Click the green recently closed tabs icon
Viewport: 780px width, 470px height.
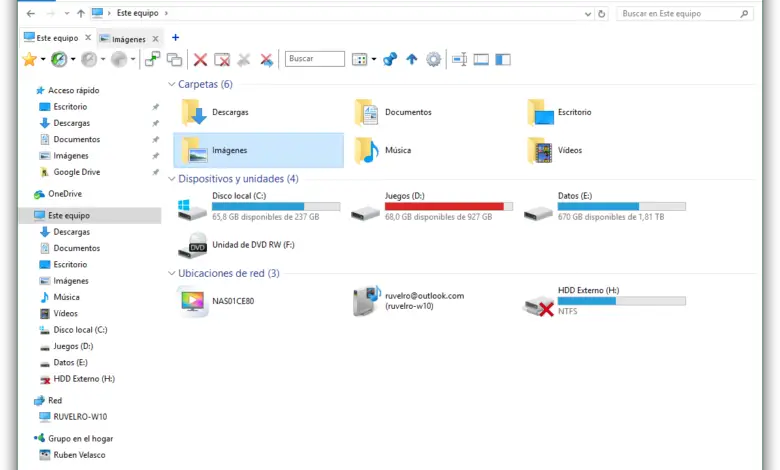point(59,60)
